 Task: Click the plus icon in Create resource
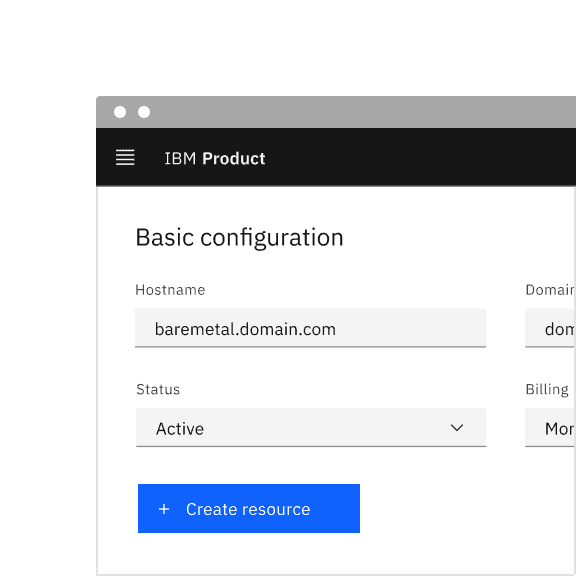pos(164,509)
